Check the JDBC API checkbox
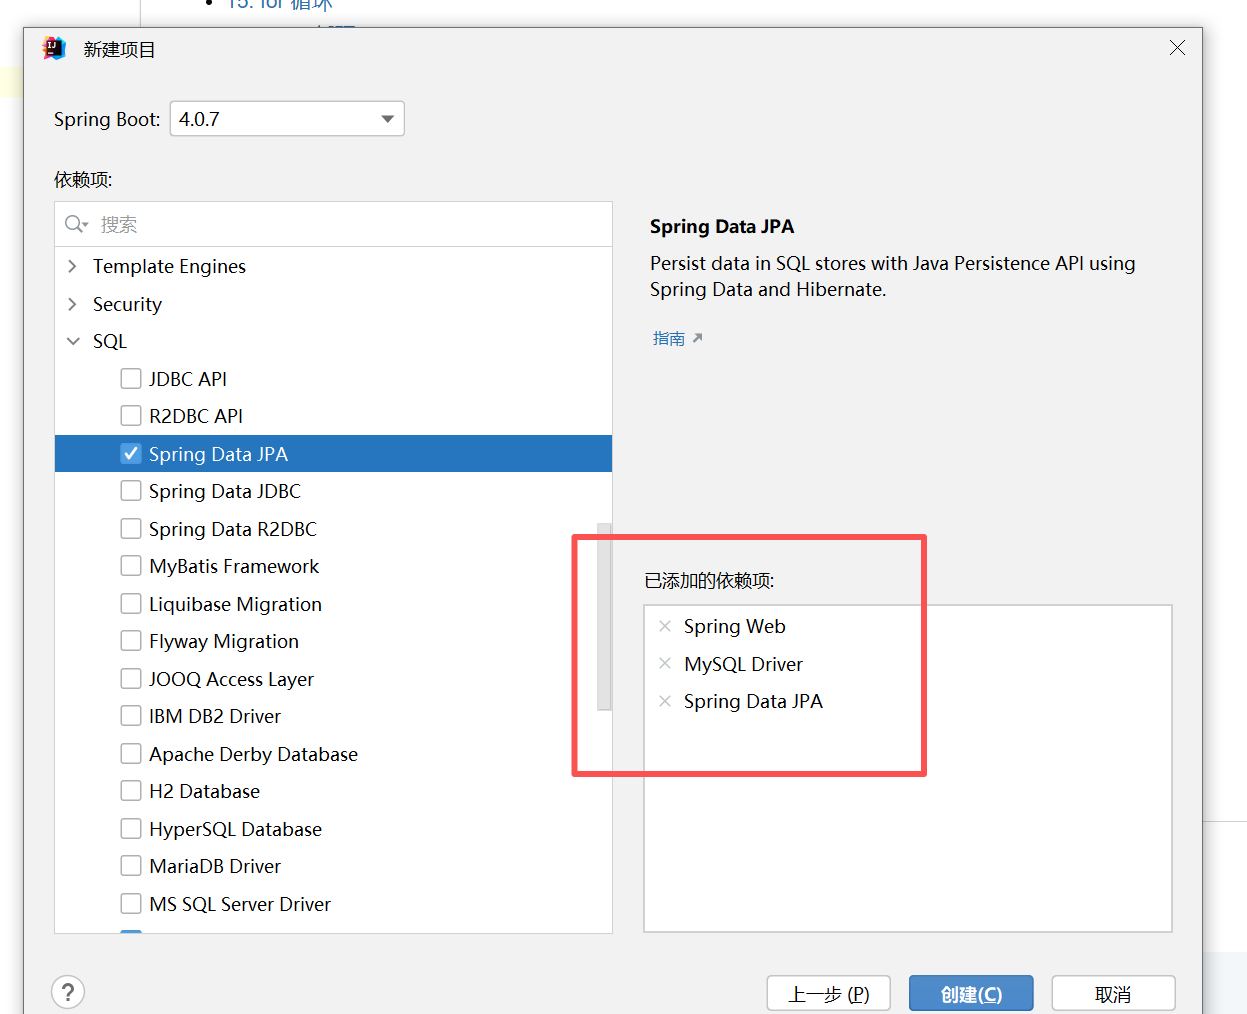 tap(131, 378)
